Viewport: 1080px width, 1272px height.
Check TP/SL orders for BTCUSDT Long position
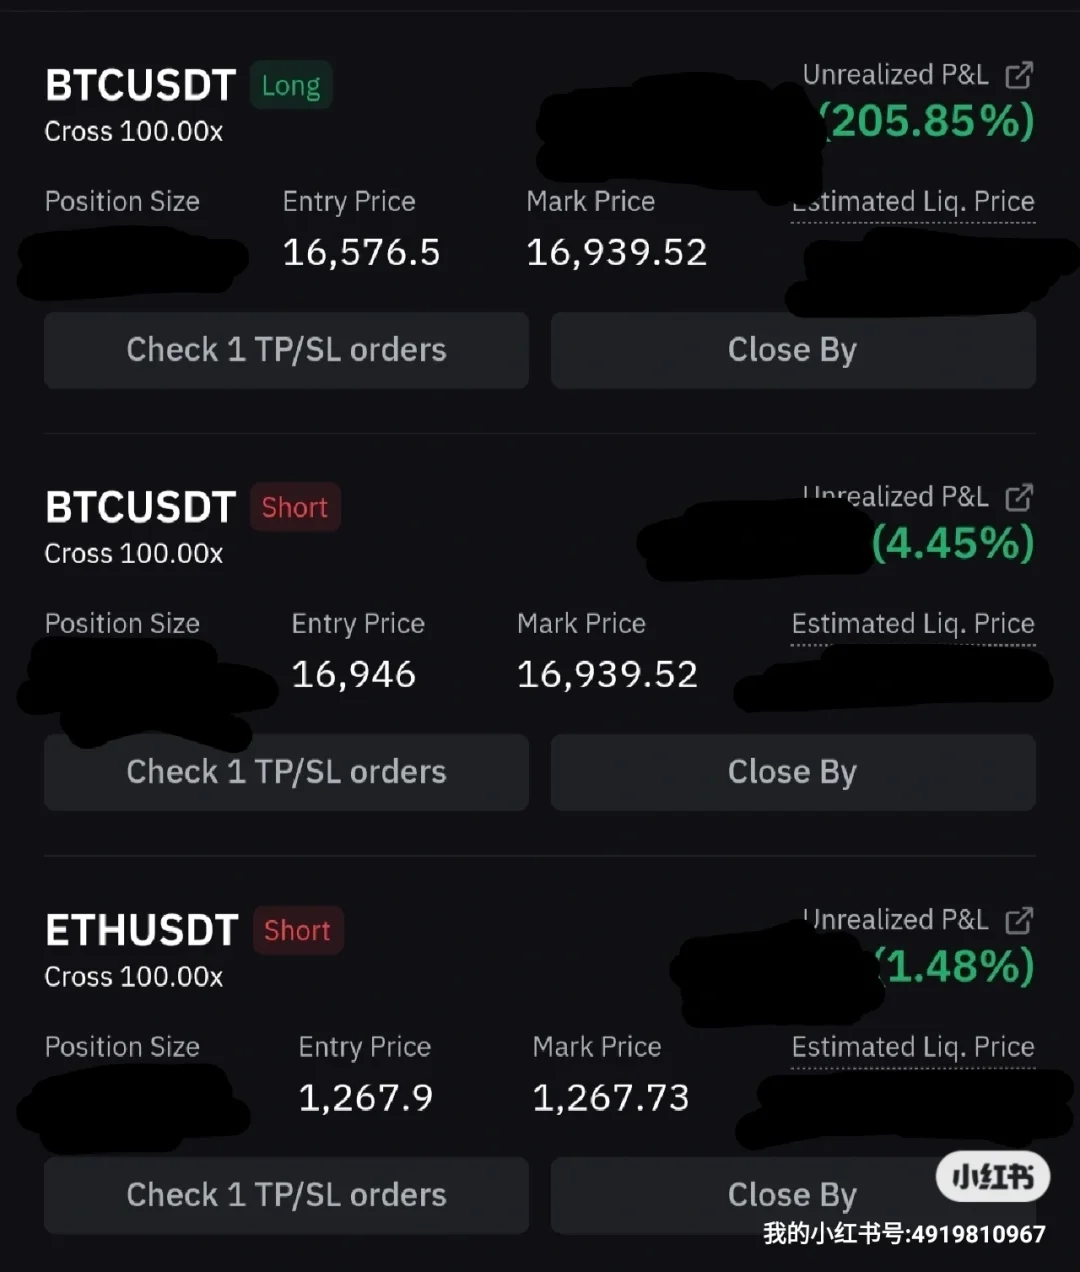point(286,350)
